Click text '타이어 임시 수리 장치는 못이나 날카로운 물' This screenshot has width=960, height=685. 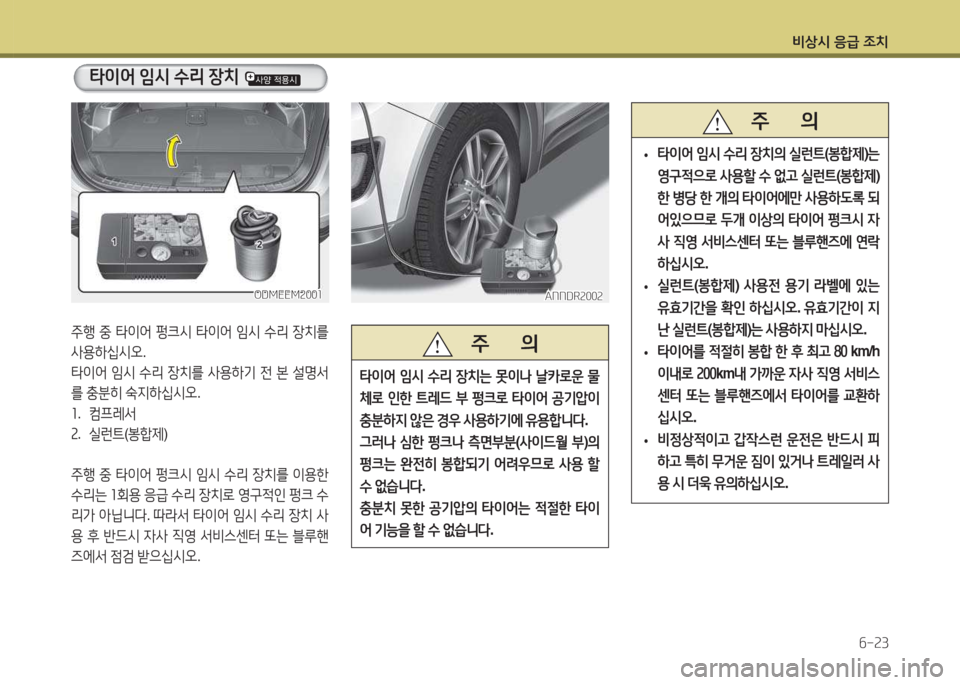point(480,376)
